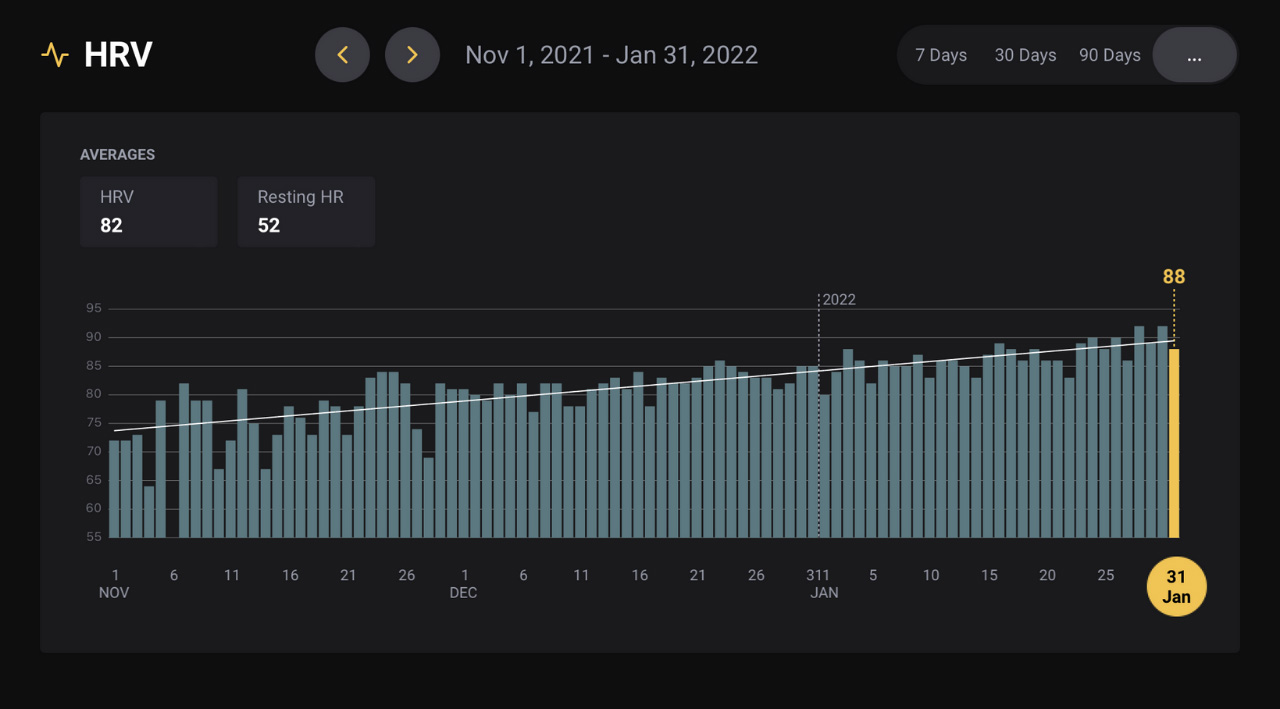1280x709 pixels.
Task: Select the highlighted yellow Jan 31 bar
Action: click(1174, 440)
